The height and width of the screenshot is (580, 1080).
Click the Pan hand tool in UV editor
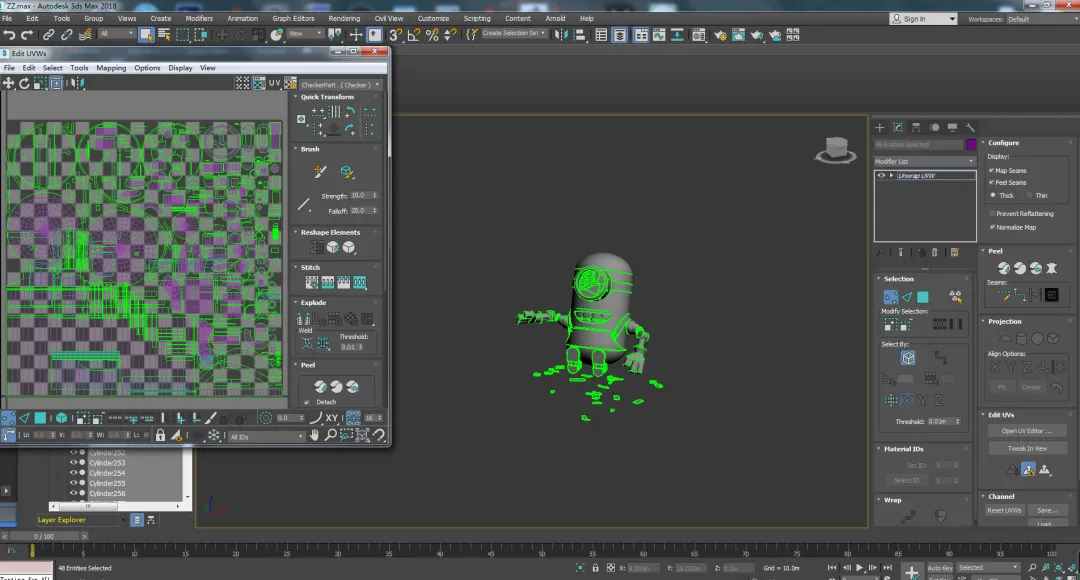point(315,435)
